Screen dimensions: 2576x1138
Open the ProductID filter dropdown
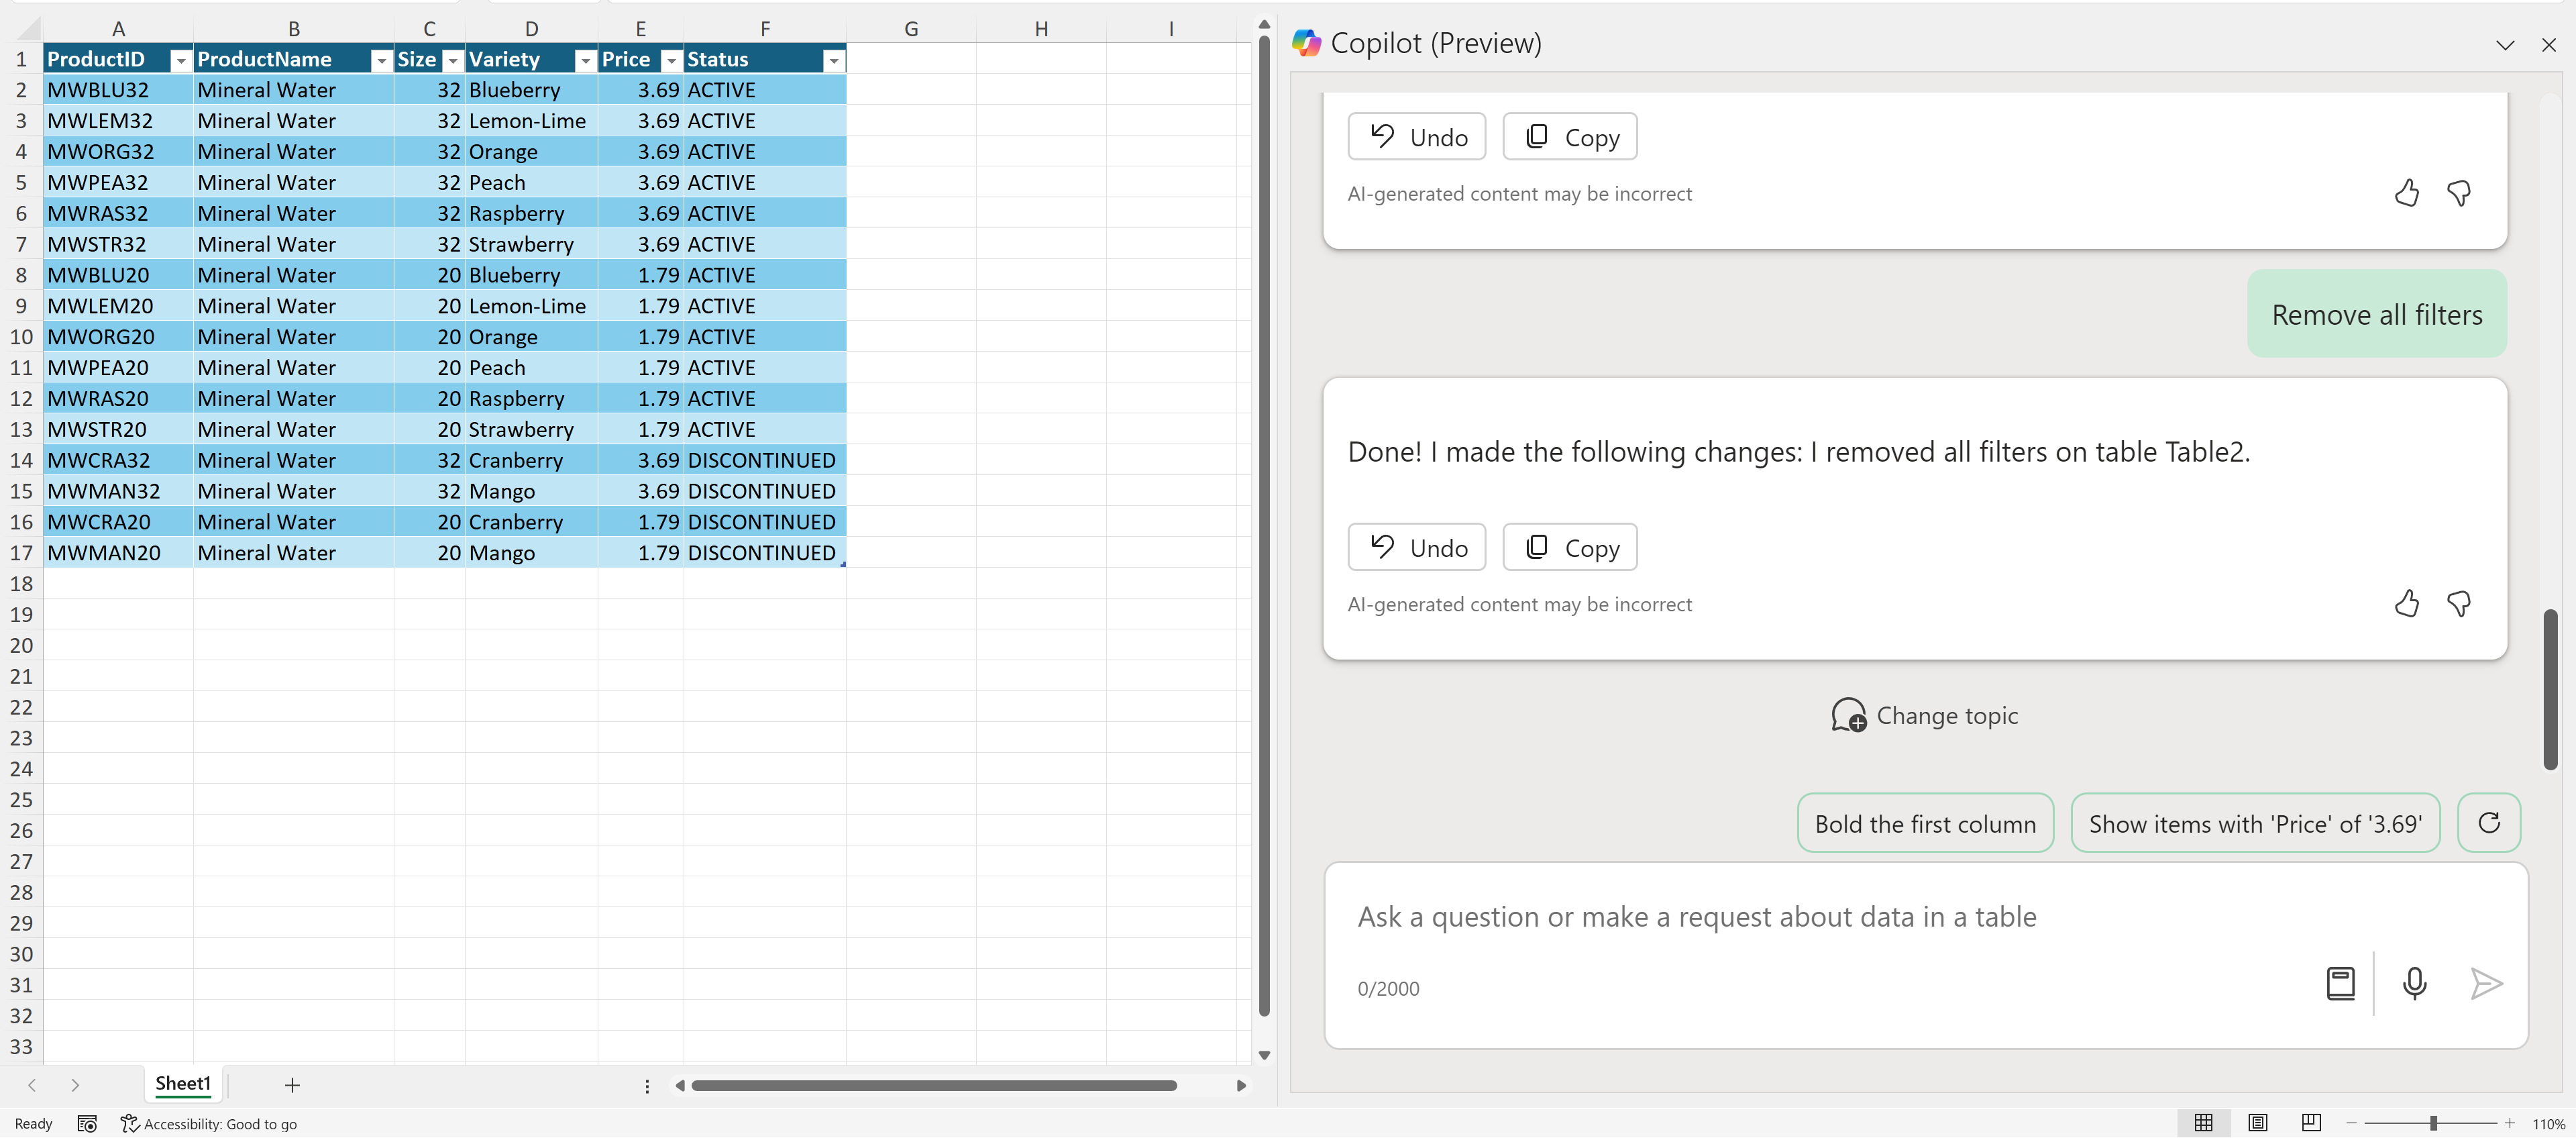pos(180,61)
